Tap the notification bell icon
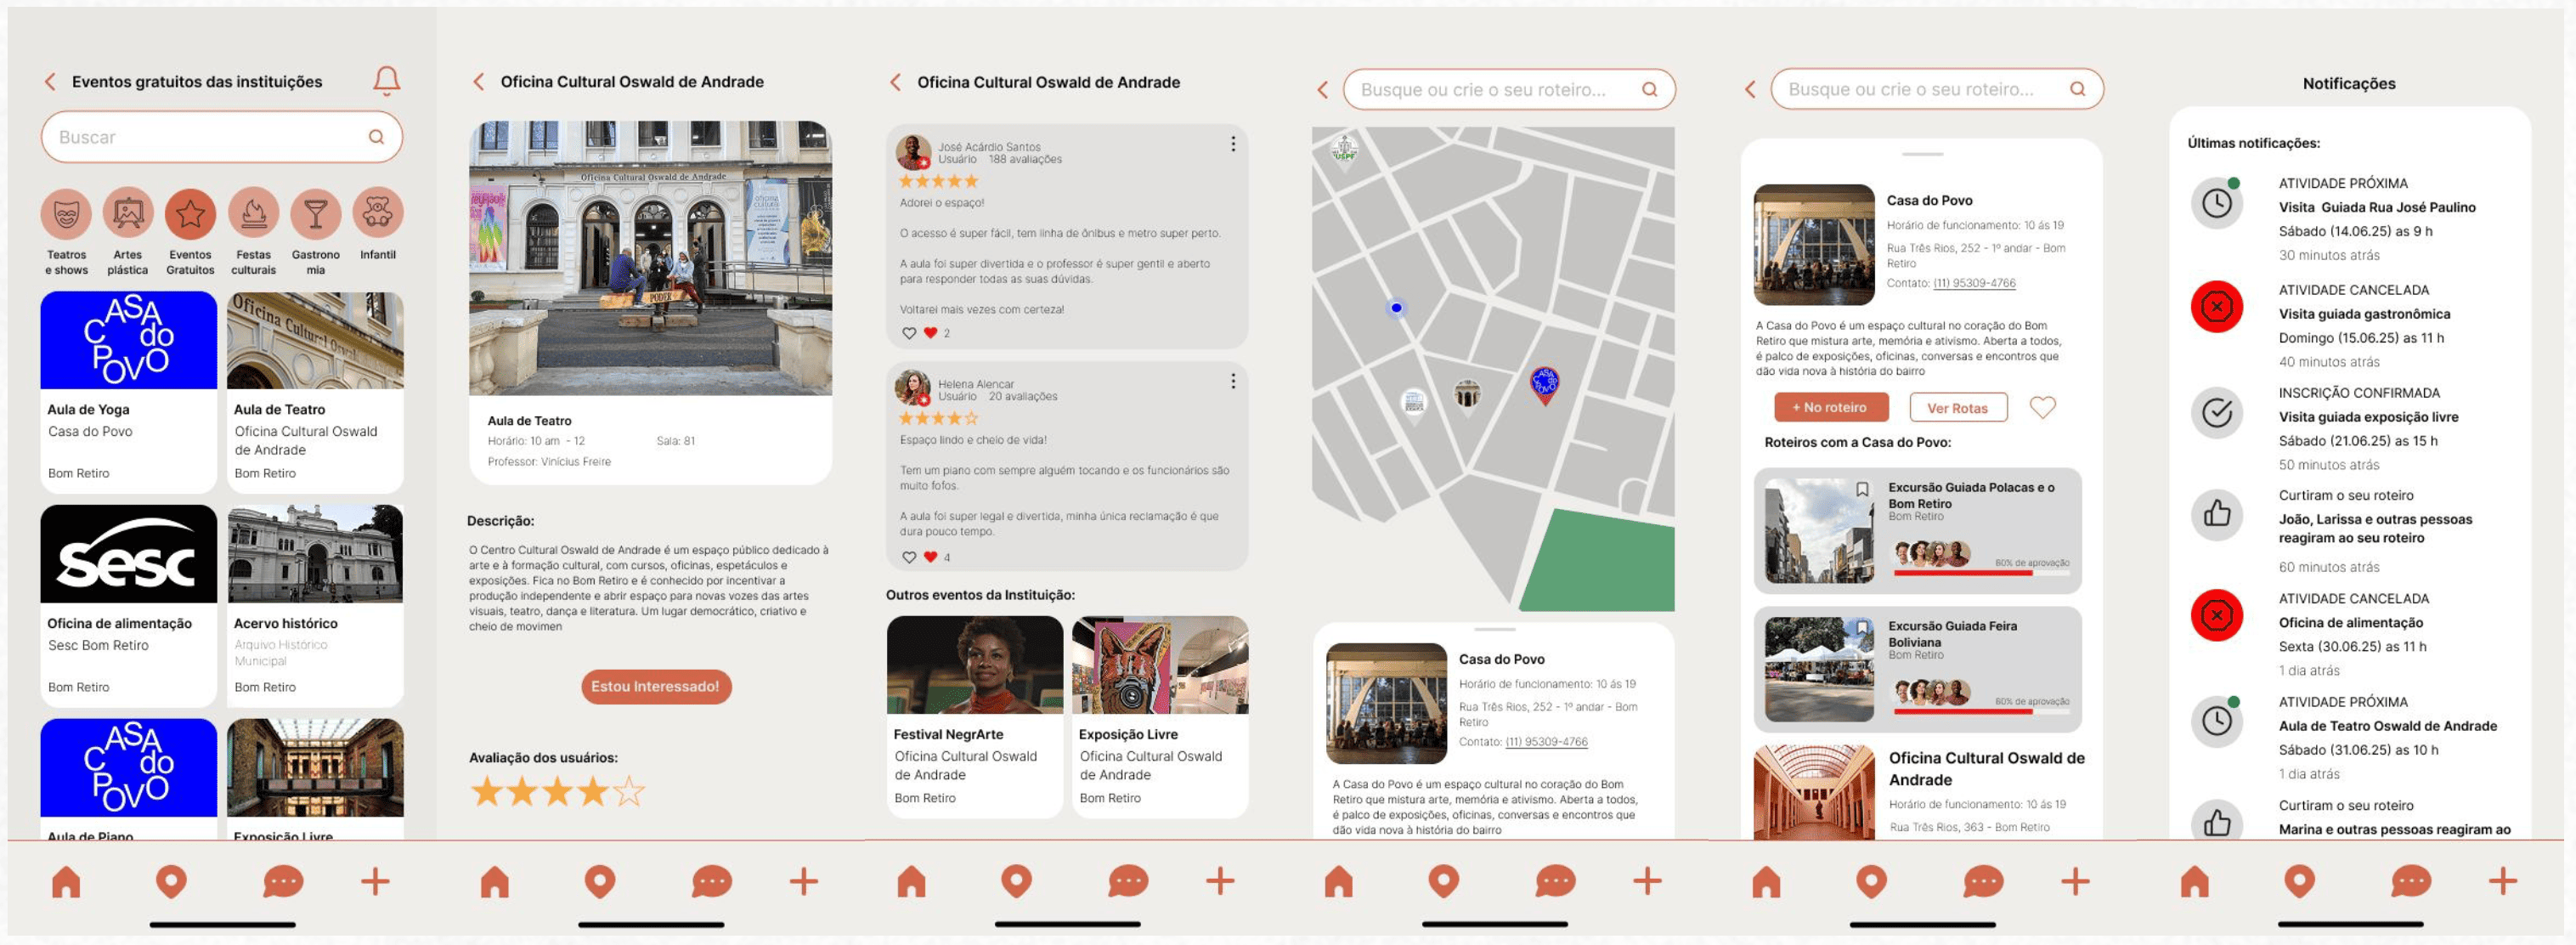The height and width of the screenshot is (945, 2576). [x=386, y=81]
